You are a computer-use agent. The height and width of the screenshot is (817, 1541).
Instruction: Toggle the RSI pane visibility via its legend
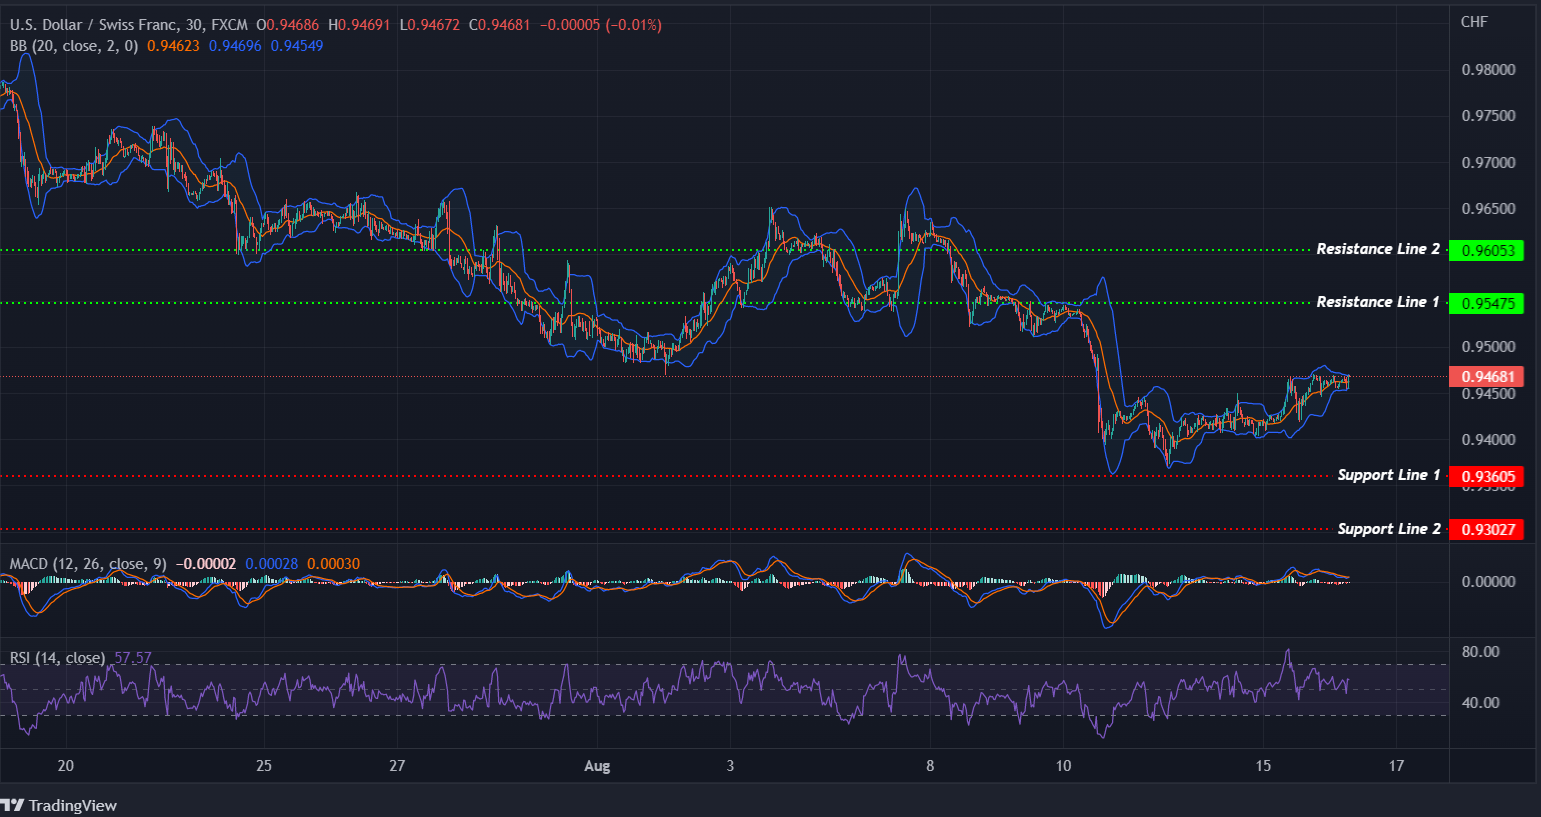[x=55, y=657]
